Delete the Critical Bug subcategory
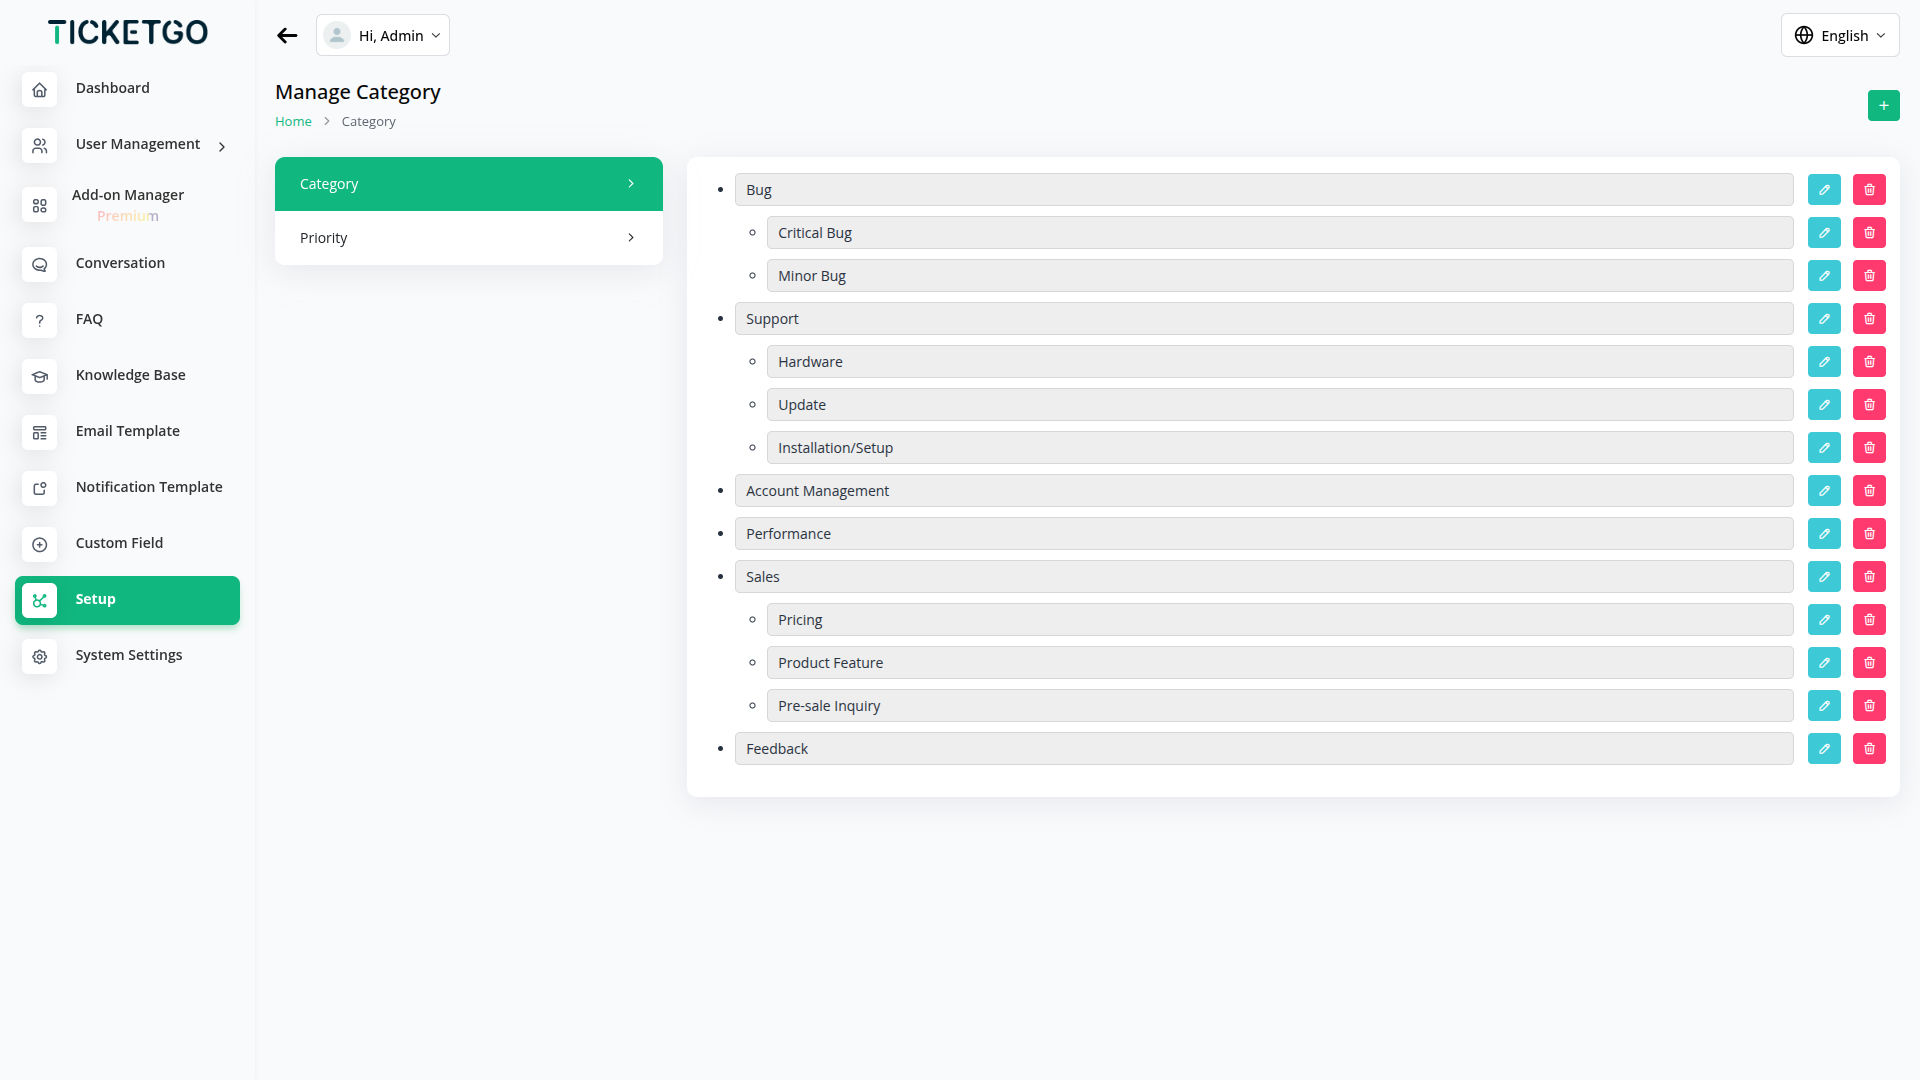Screen dimensions: 1920x1080 tap(1869, 233)
